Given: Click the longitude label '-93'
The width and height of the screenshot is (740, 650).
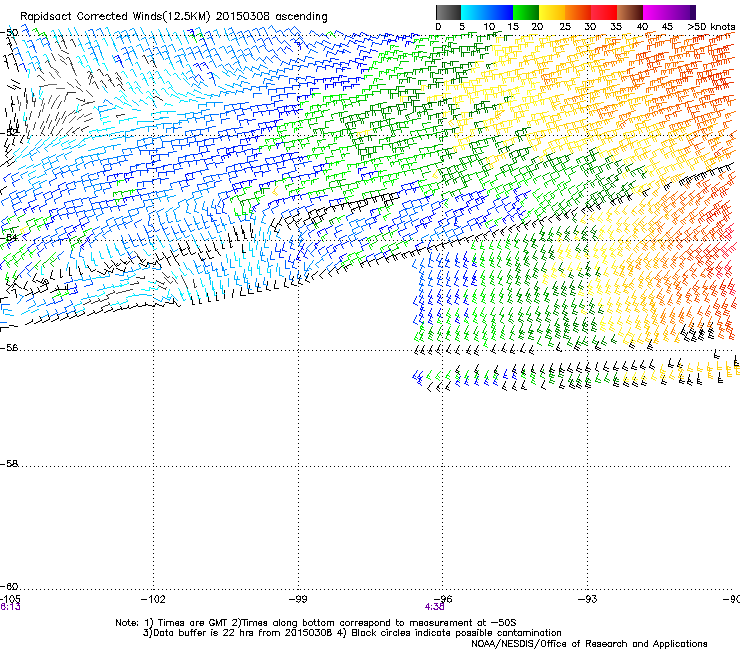Looking at the screenshot, I should tap(587, 599).
